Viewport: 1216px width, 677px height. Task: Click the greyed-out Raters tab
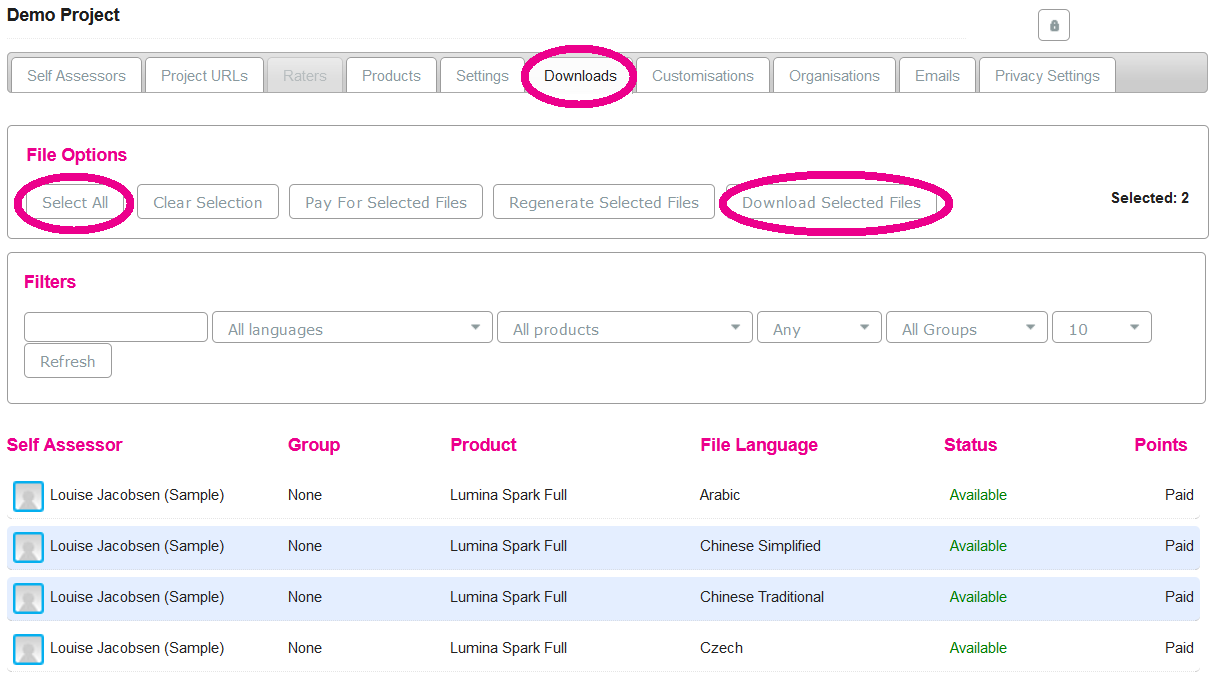tap(305, 75)
